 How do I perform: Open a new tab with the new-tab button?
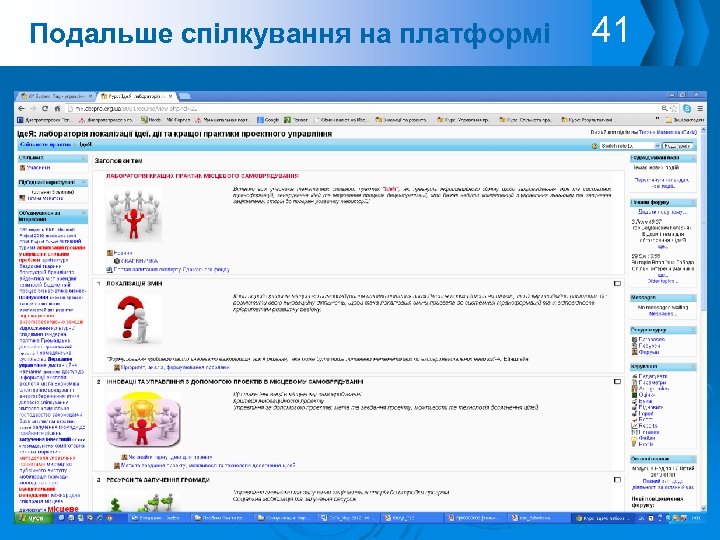point(185,96)
